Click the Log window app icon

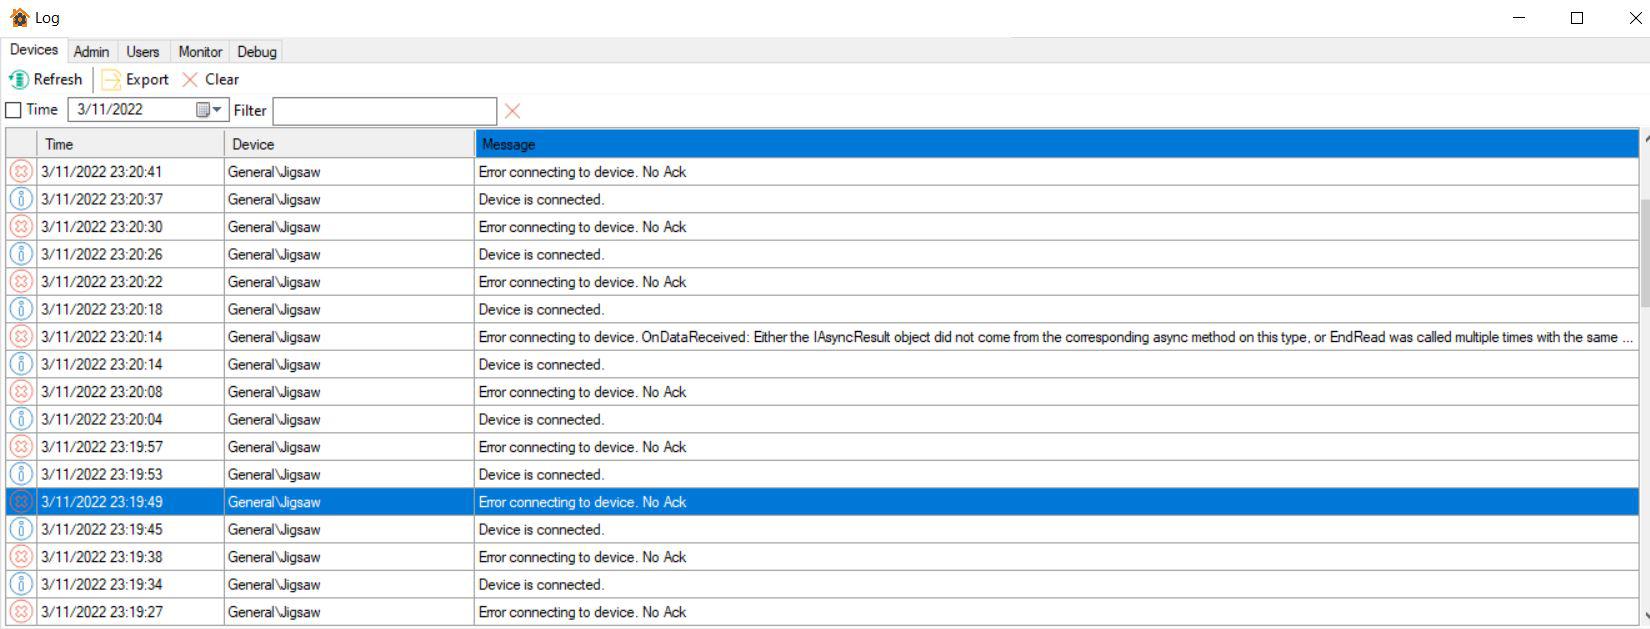(x=19, y=18)
